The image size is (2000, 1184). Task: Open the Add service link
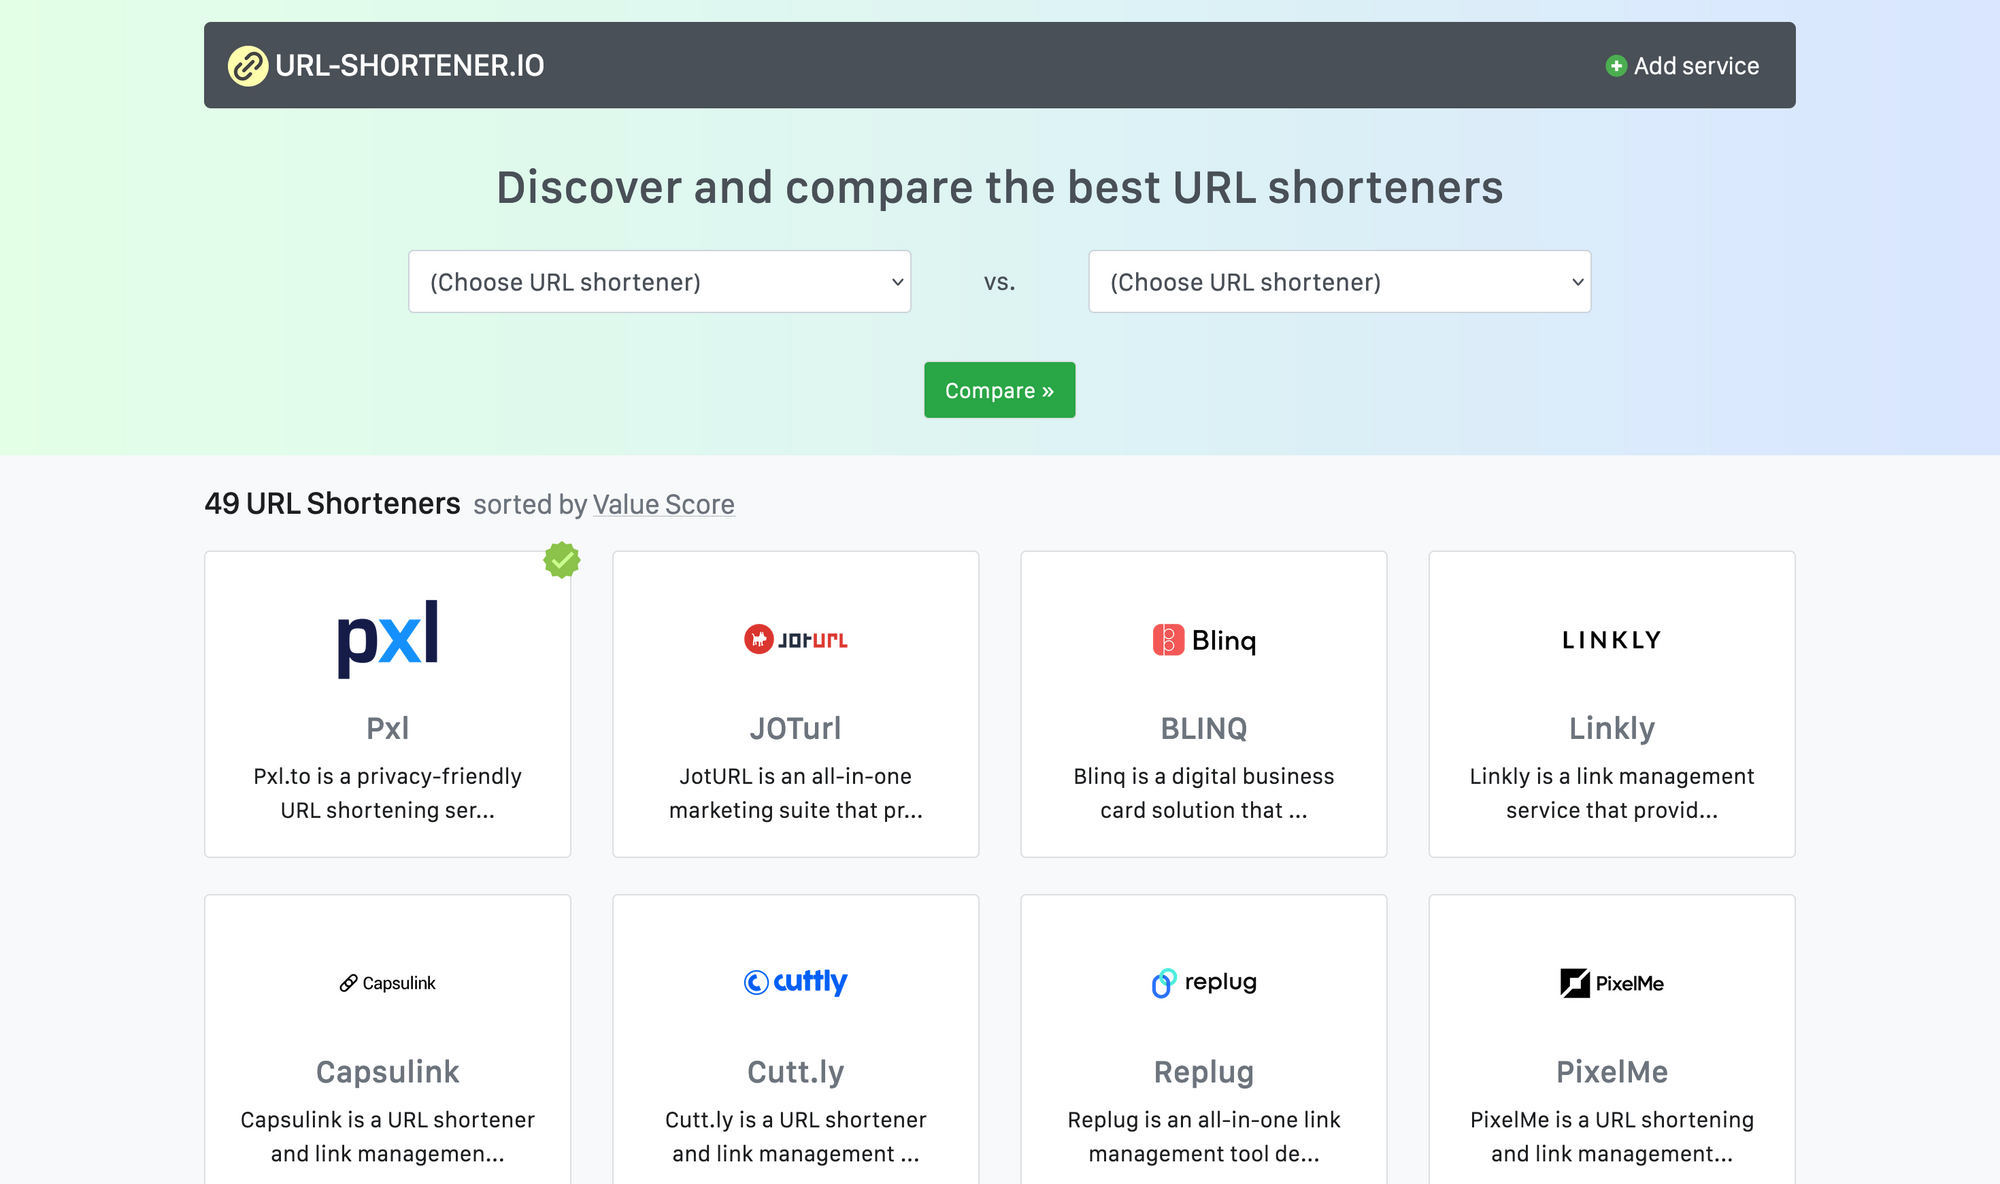pyautogui.click(x=1683, y=66)
